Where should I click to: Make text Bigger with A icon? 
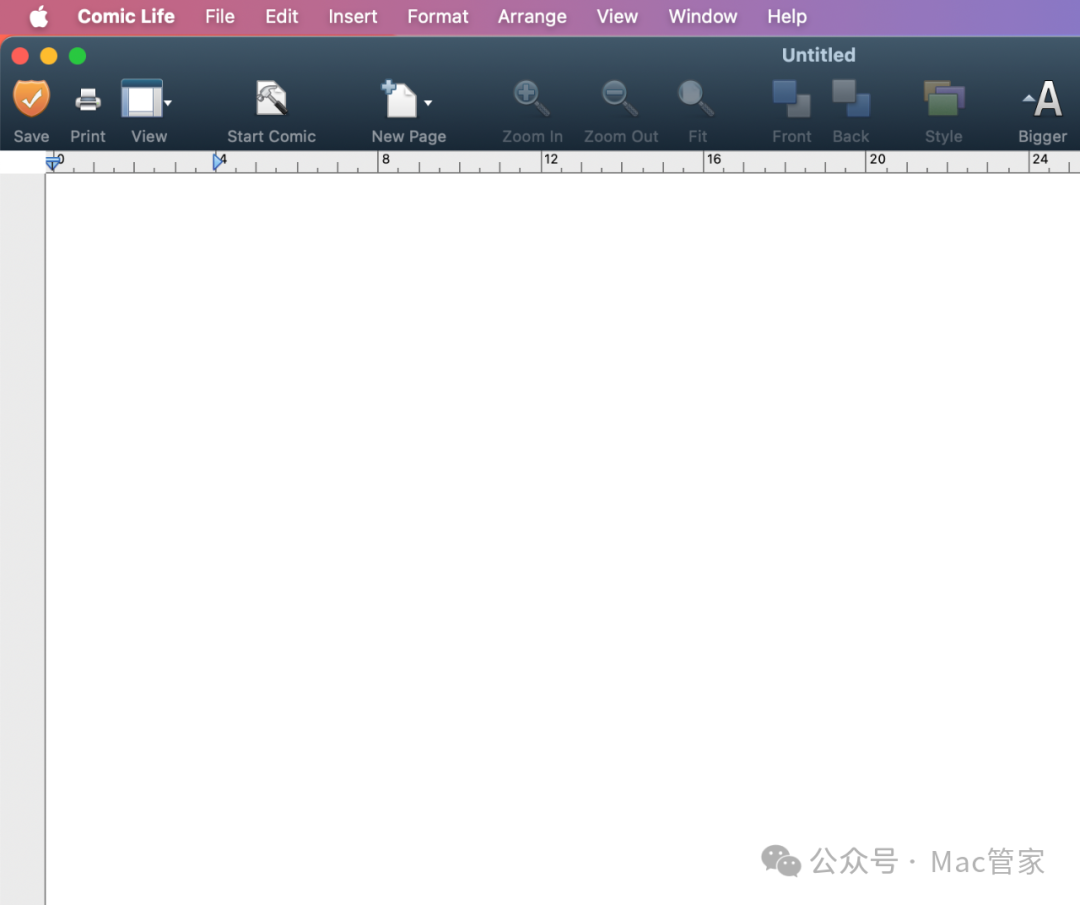tap(1043, 100)
